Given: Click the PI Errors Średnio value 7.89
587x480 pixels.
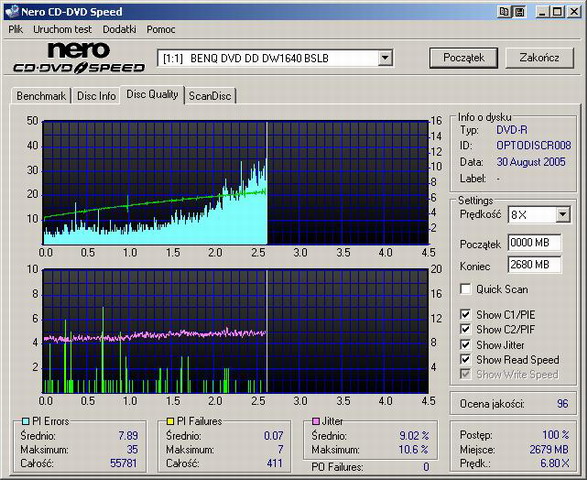Looking at the screenshot, I should tap(128, 435).
